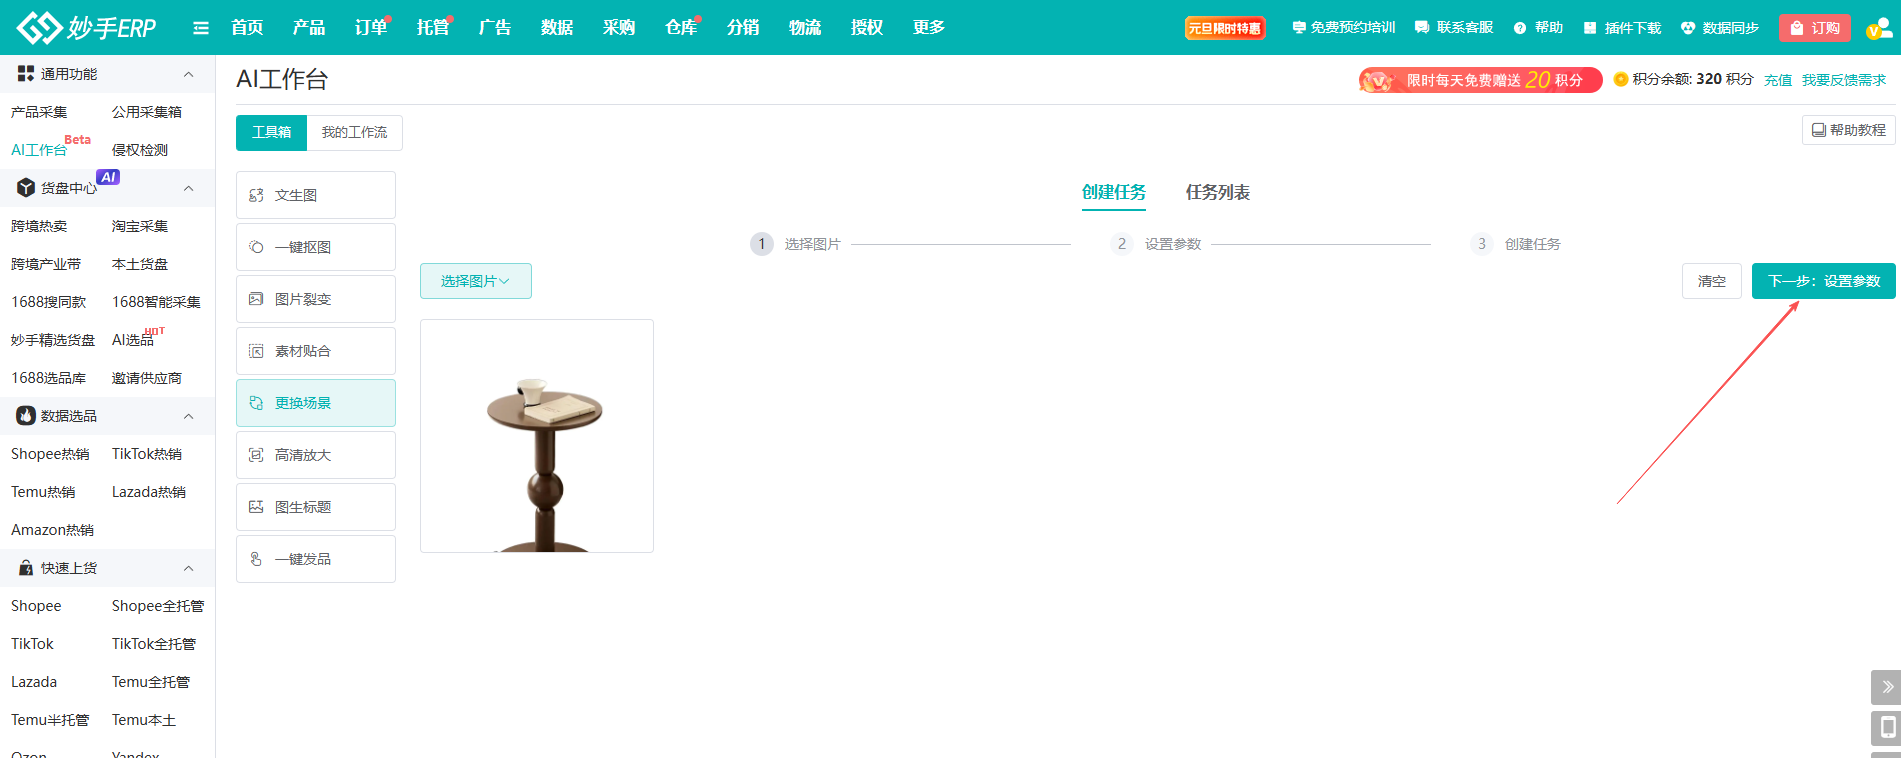Click the 妙手ERP logo

(87, 27)
